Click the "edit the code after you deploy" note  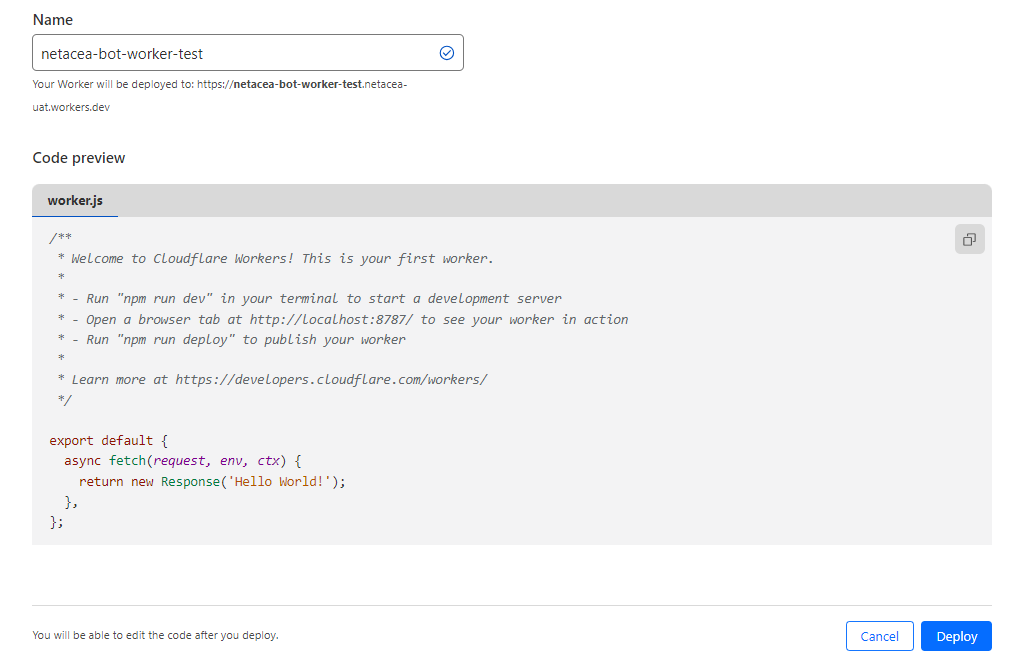[x=155, y=635]
